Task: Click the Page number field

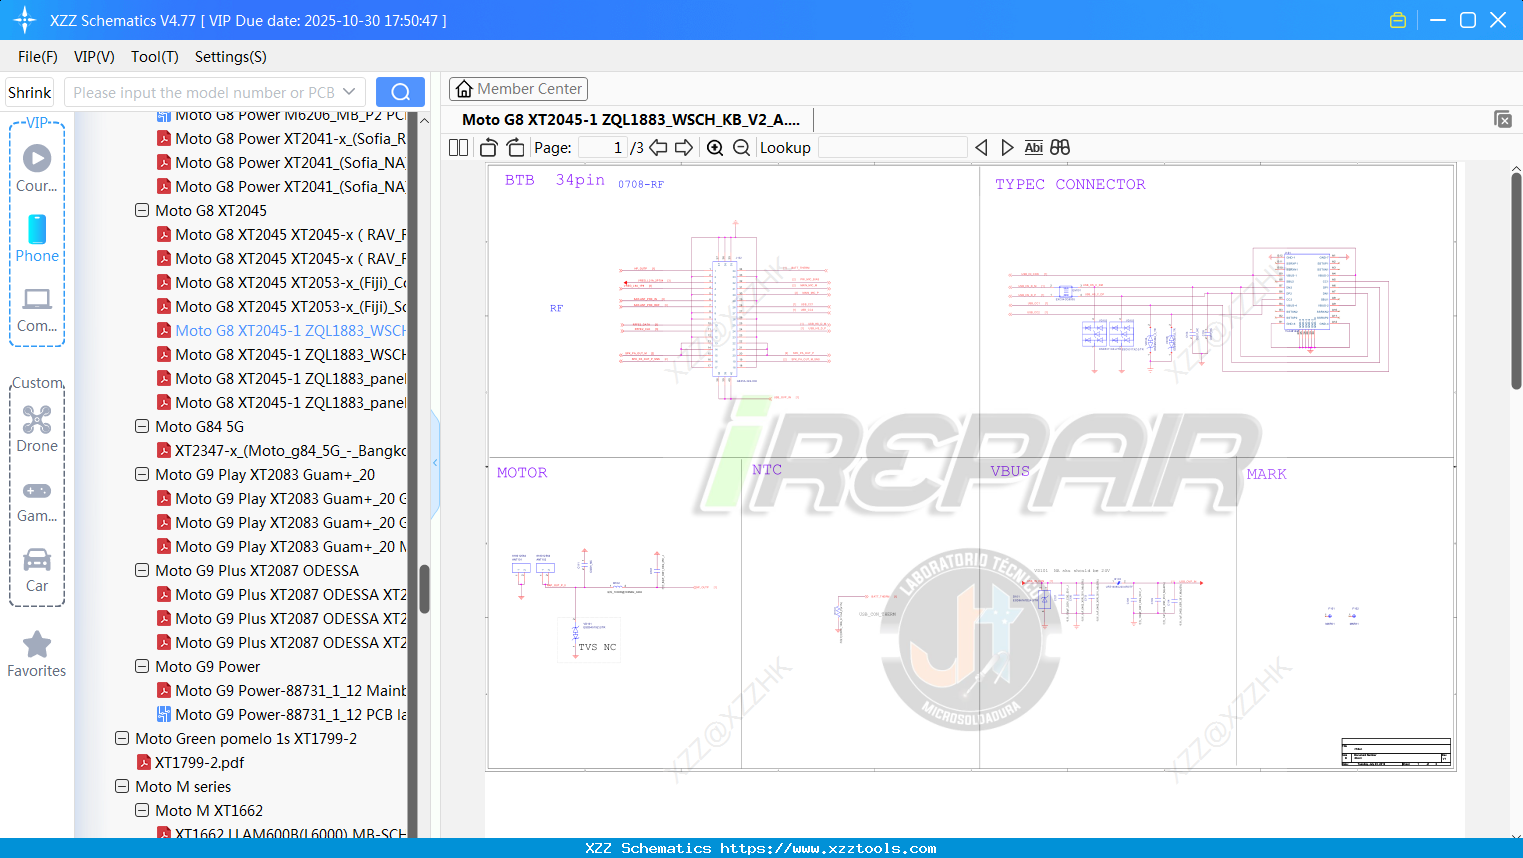Action: pyautogui.click(x=603, y=147)
